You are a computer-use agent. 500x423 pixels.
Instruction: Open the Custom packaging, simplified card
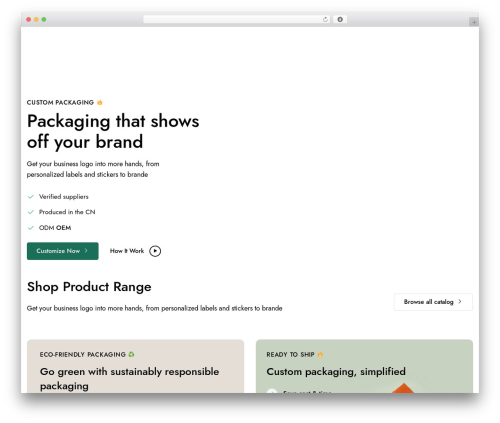tap(364, 366)
